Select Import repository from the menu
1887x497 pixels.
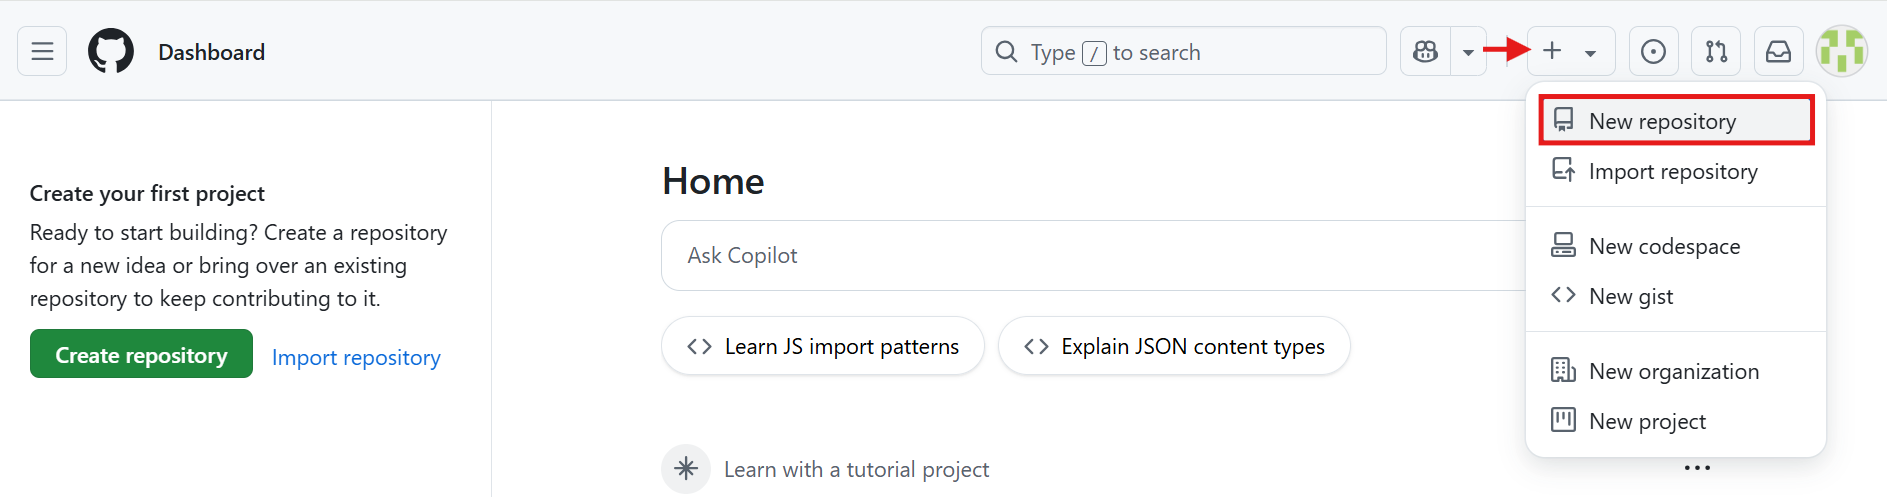click(1672, 171)
